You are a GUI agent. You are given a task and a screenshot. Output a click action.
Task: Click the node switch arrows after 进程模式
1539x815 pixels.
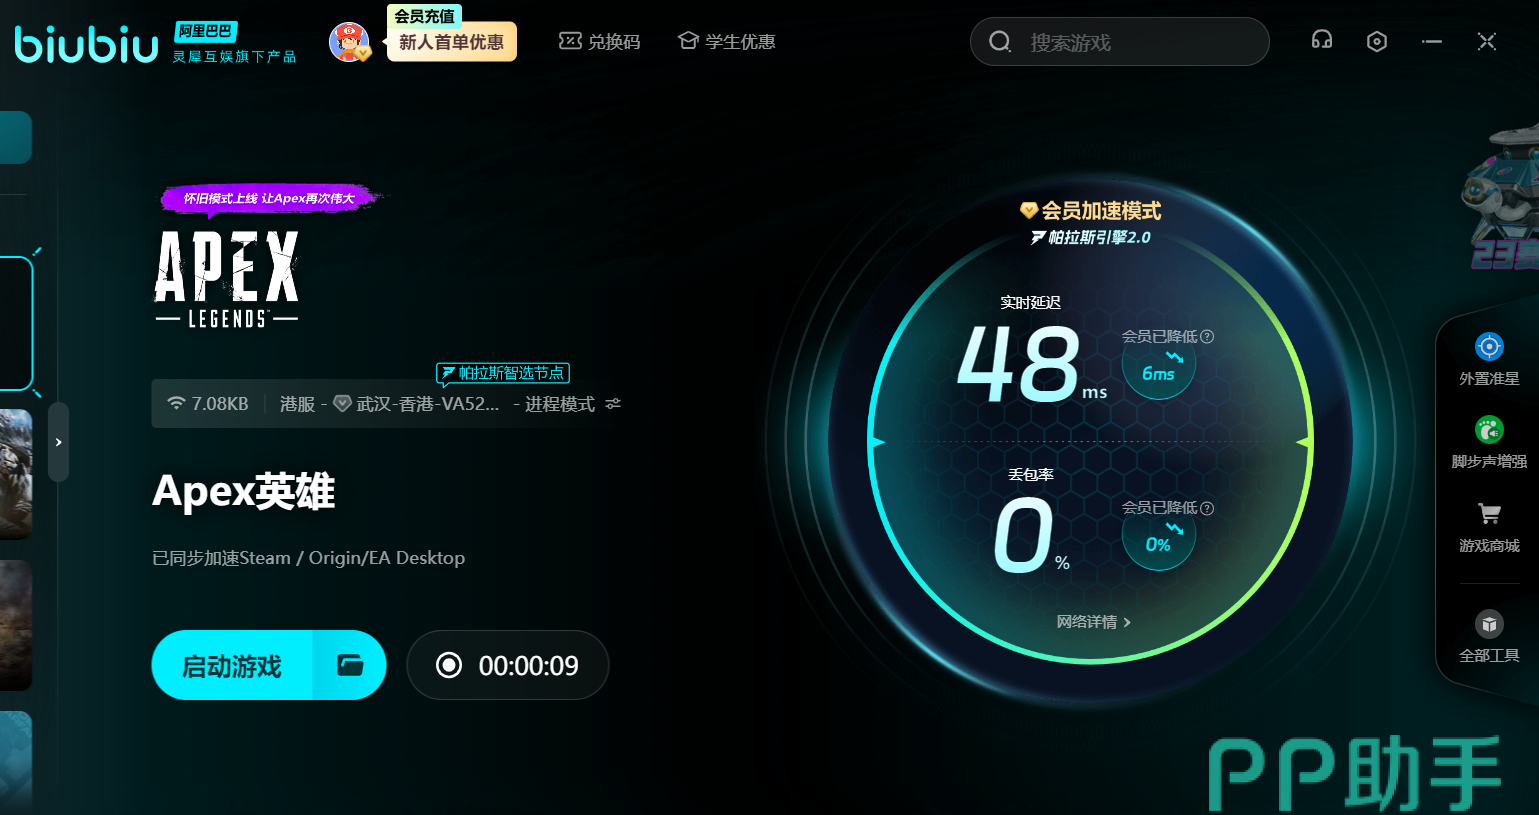click(x=613, y=404)
